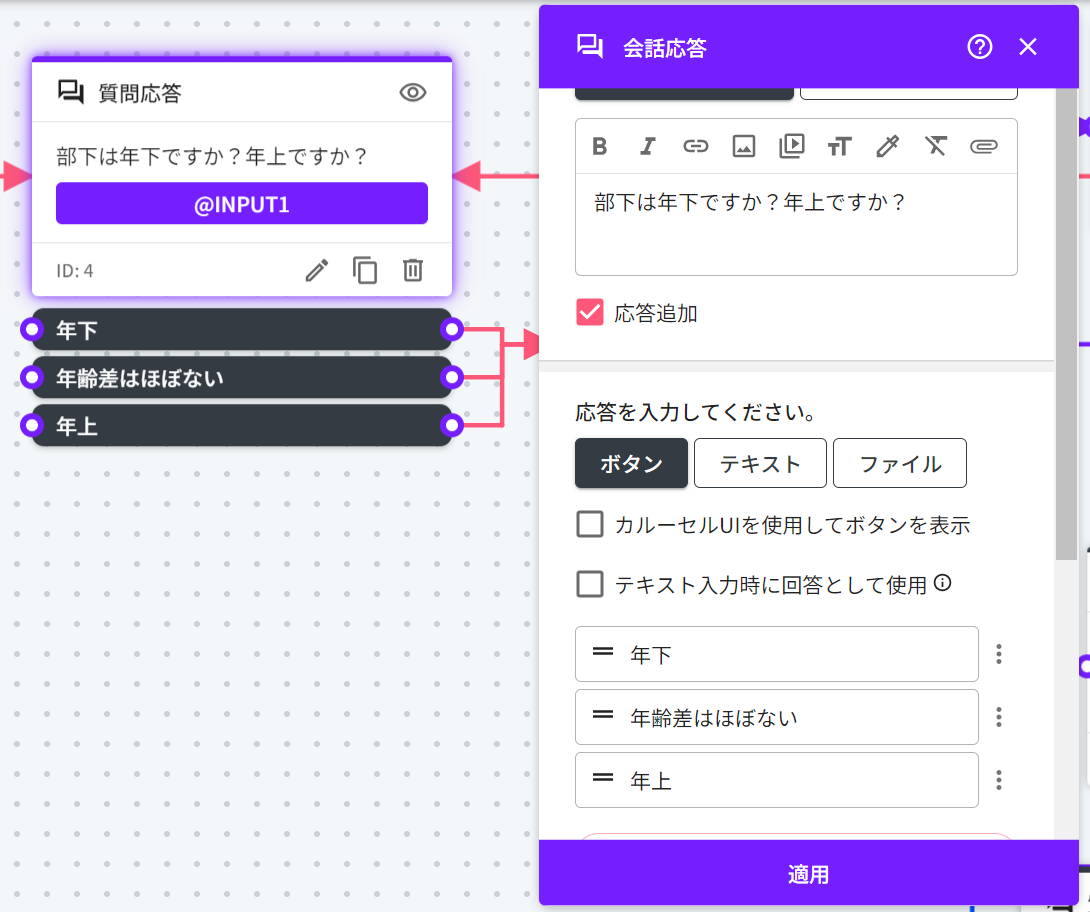Switch response type to ファイル
Viewport: 1090px width, 912px height.
pyautogui.click(x=899, y=463)
